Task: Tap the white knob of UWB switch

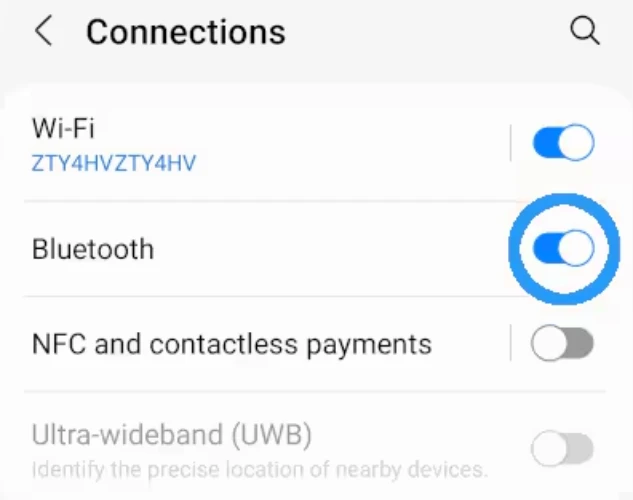Action: 549,448
